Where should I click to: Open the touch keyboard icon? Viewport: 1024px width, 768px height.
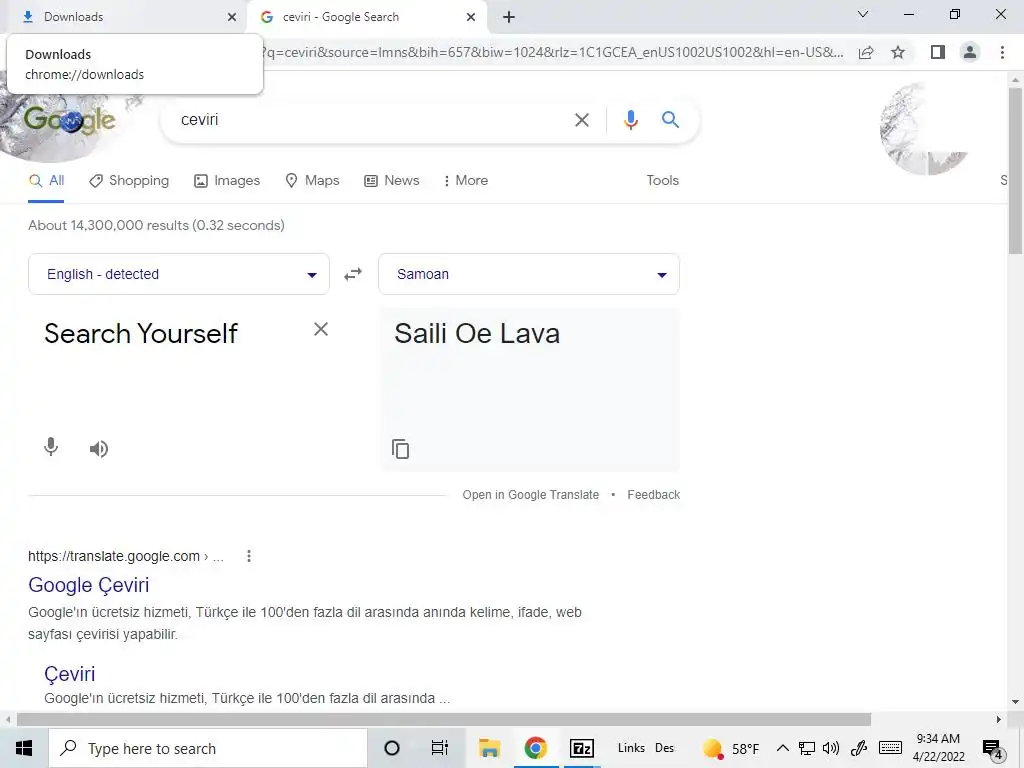point(890,748)
